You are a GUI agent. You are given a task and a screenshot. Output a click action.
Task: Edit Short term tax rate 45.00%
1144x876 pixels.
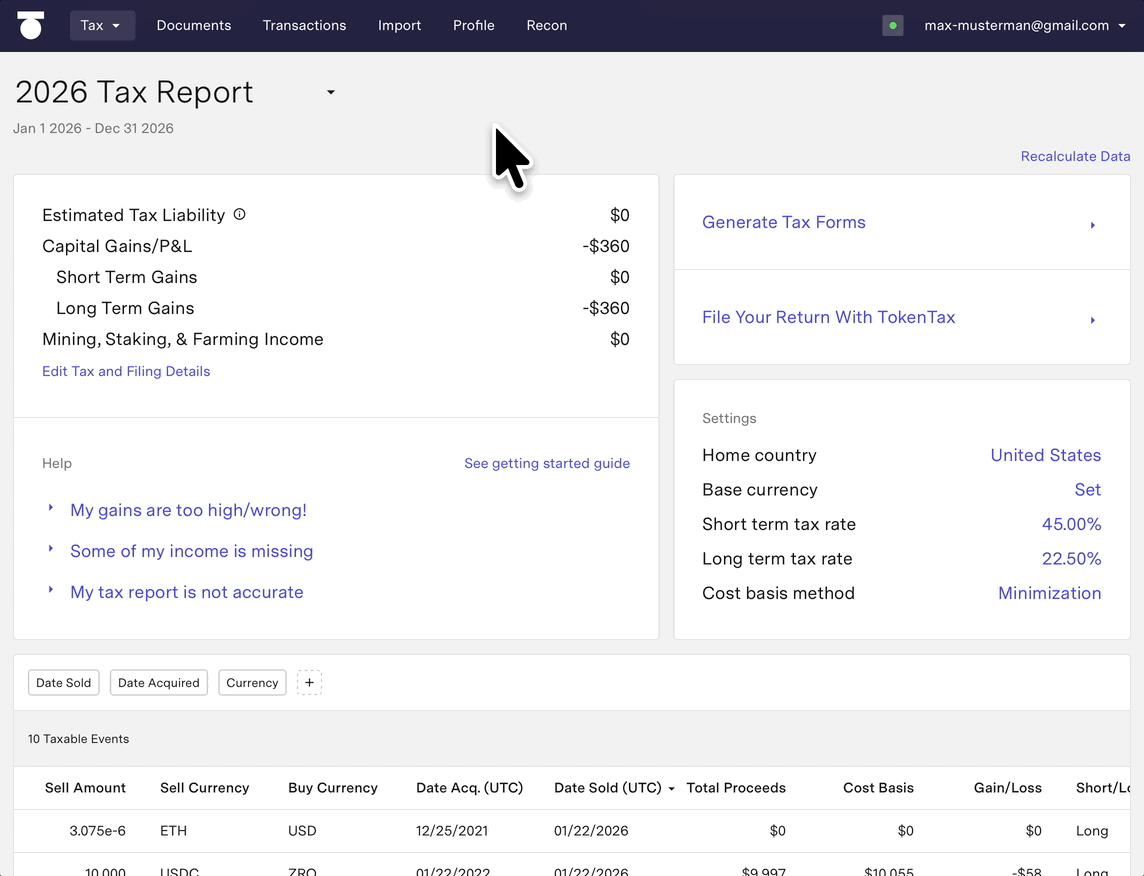click(x=1071, y=524)
